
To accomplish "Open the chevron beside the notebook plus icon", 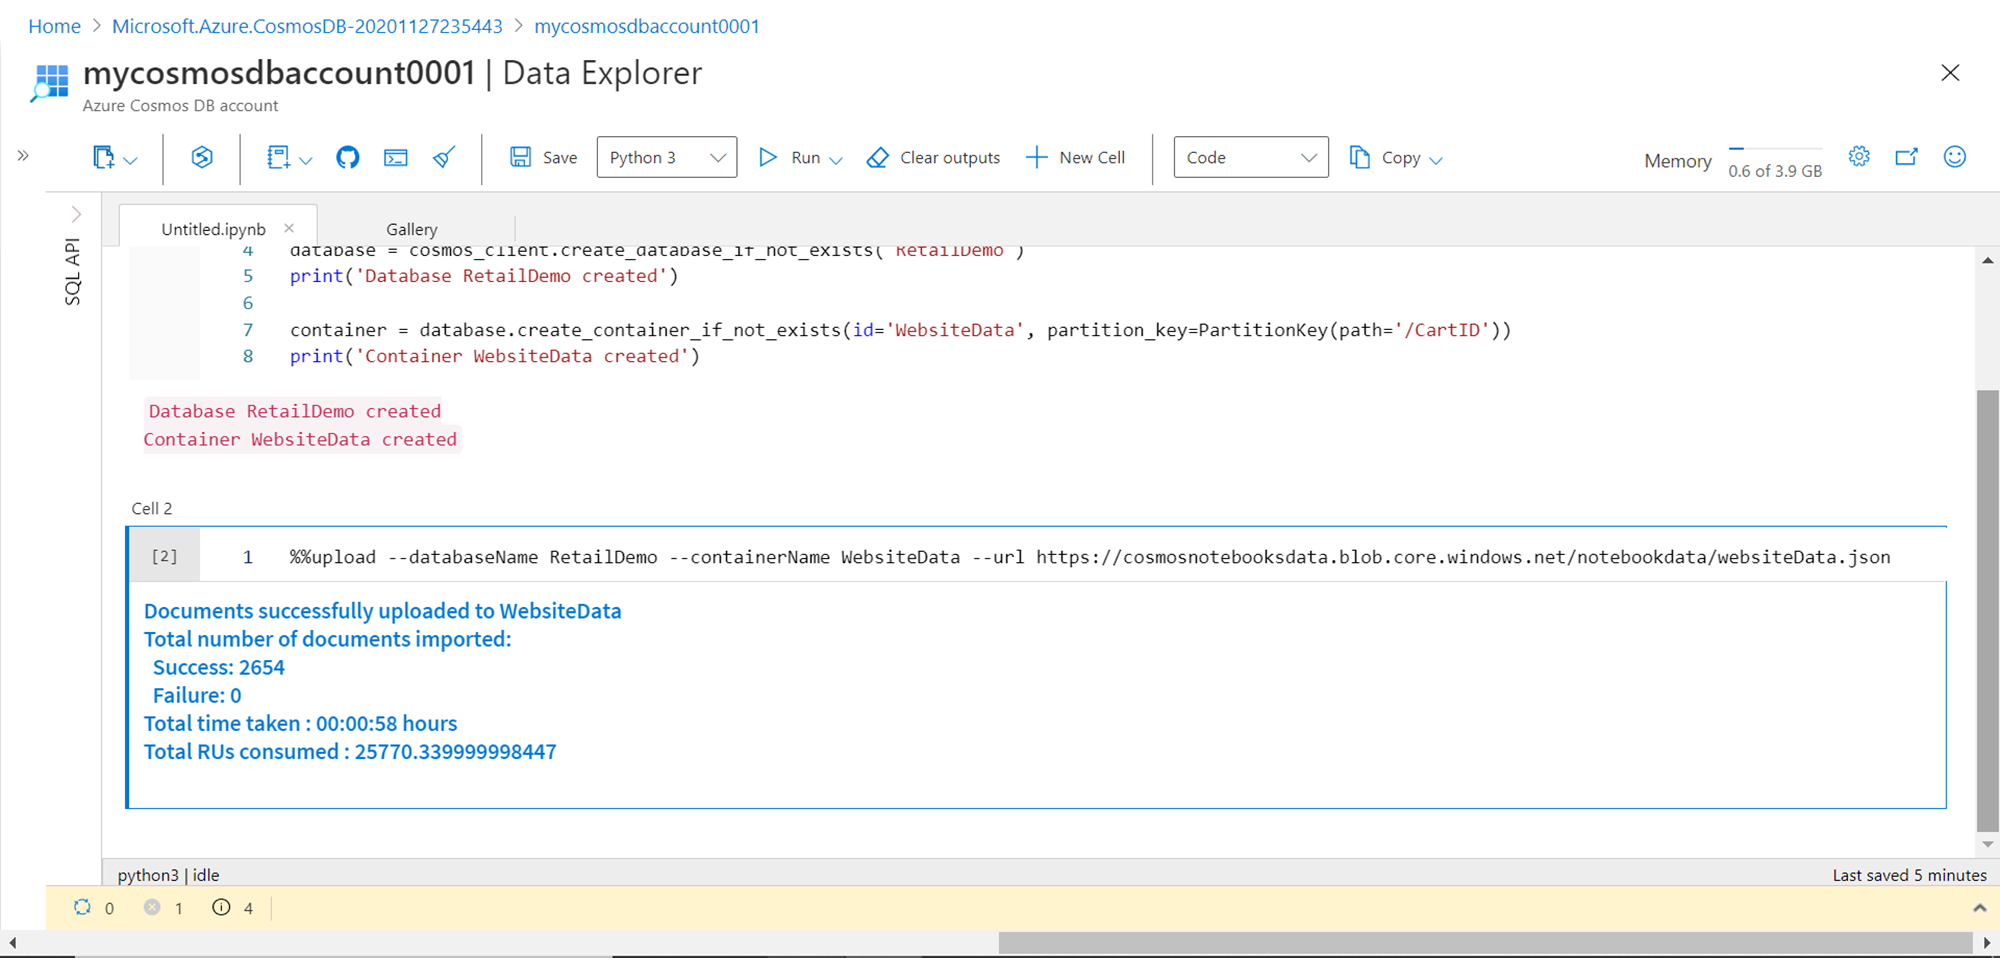I will tap(306, 160).
